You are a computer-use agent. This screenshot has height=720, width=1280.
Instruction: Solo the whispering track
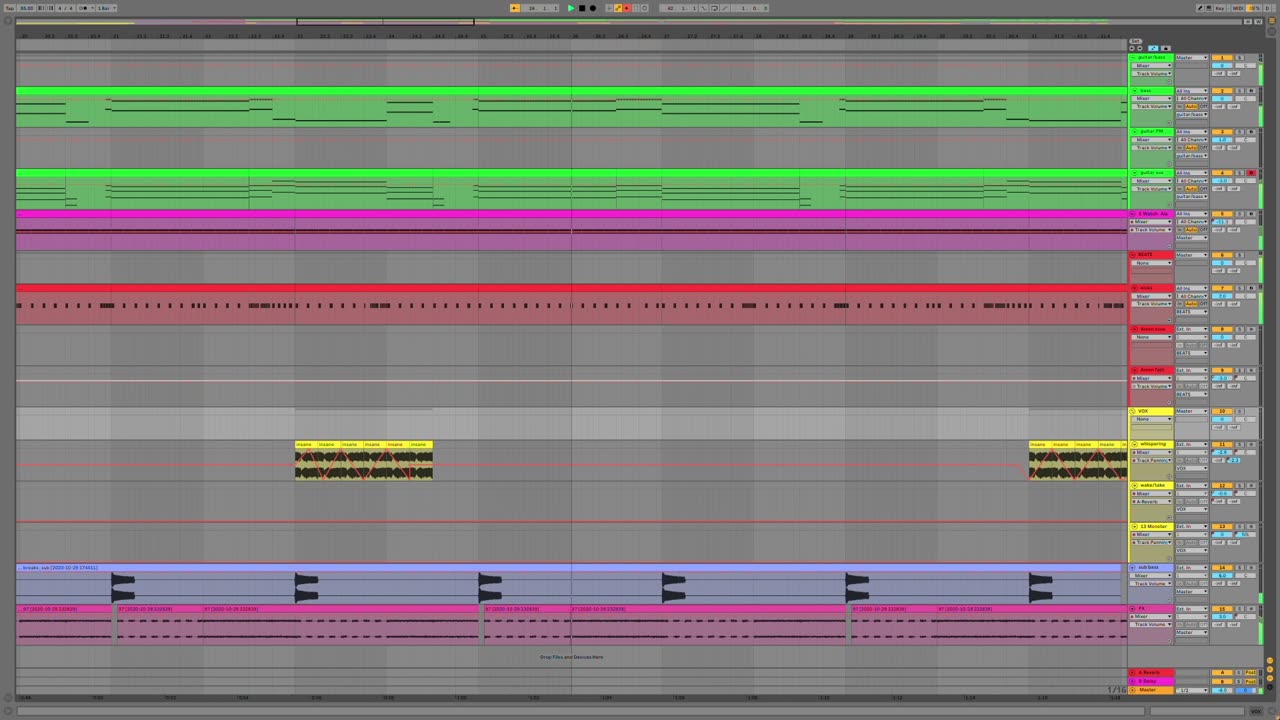[x=1240, y=444]
